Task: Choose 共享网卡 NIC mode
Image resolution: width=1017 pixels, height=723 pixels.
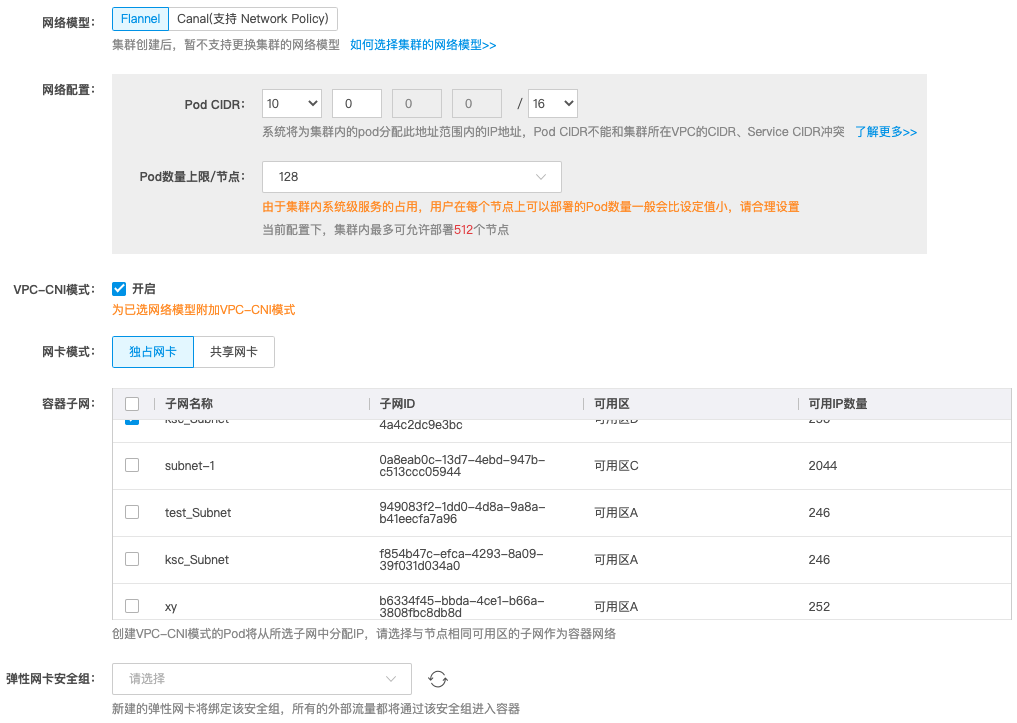Action: pyautogui.click(x=233, y=352)
